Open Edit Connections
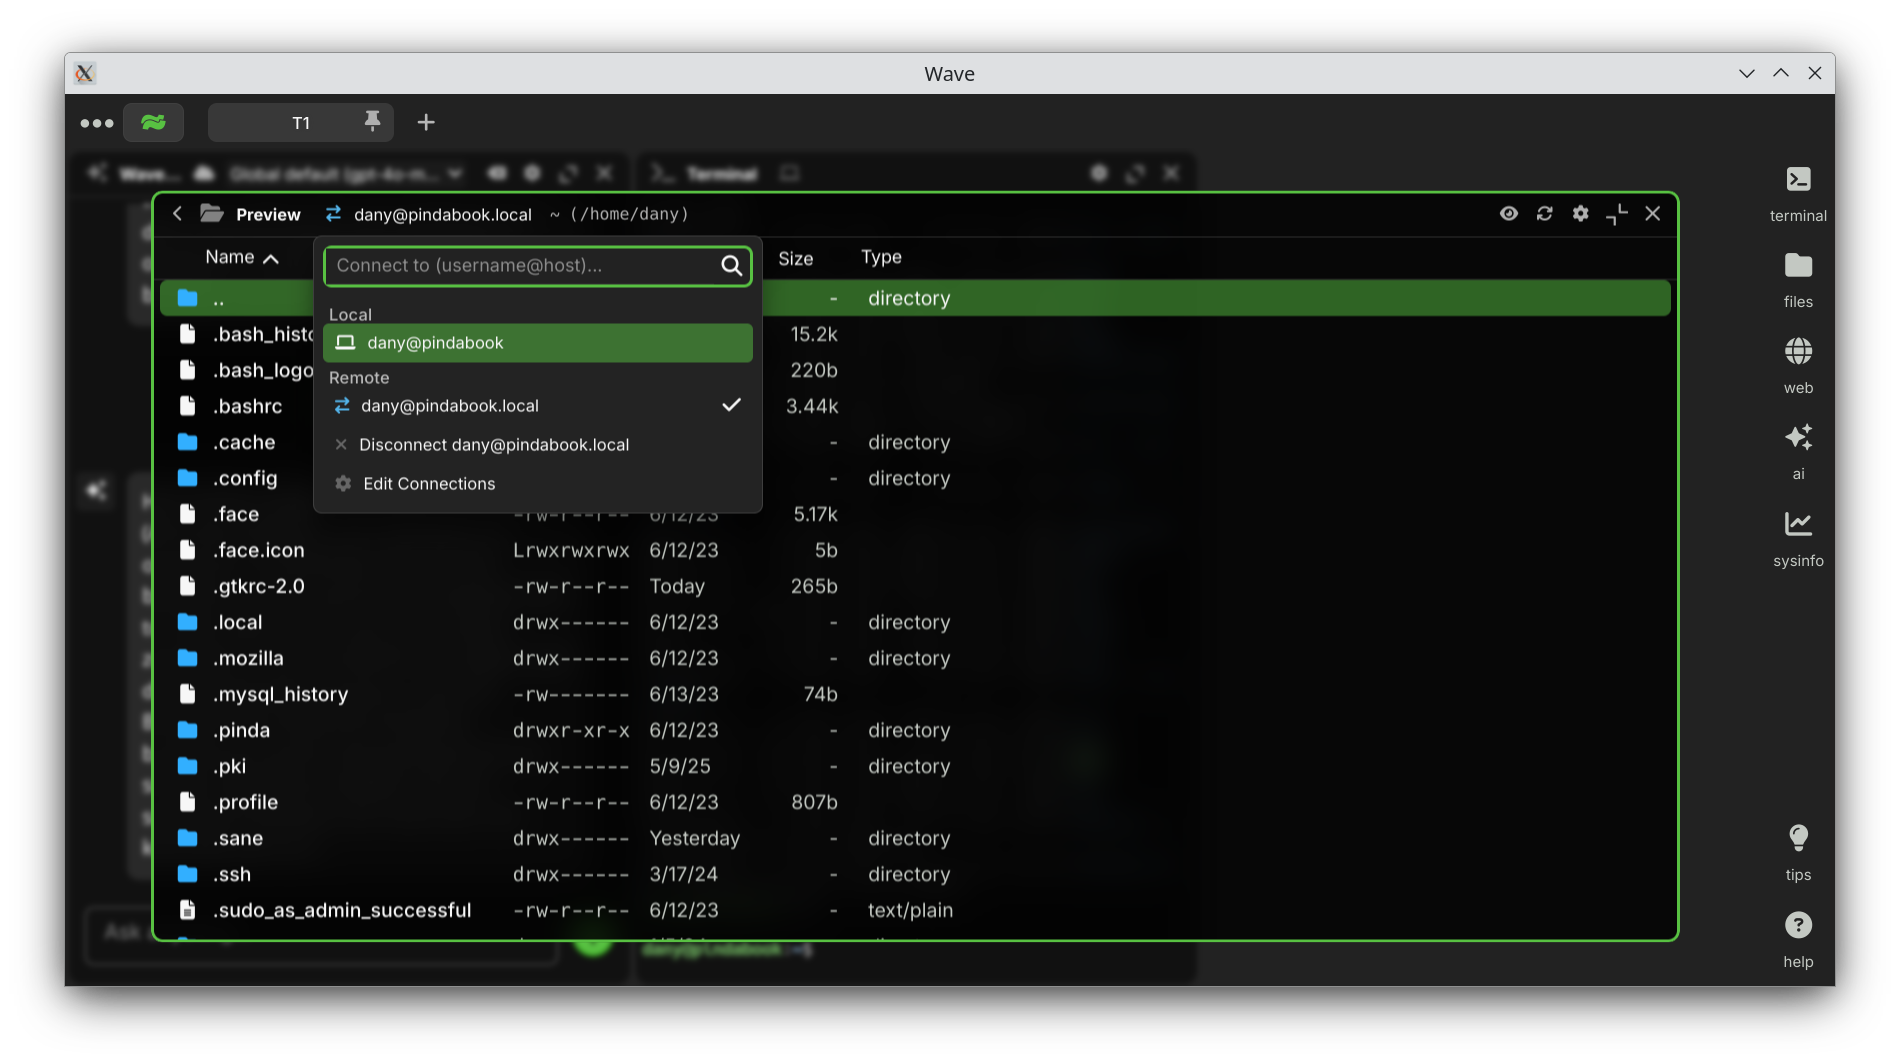The image size is (1900, 1063). pyautogui.click(x=538, y=483)
